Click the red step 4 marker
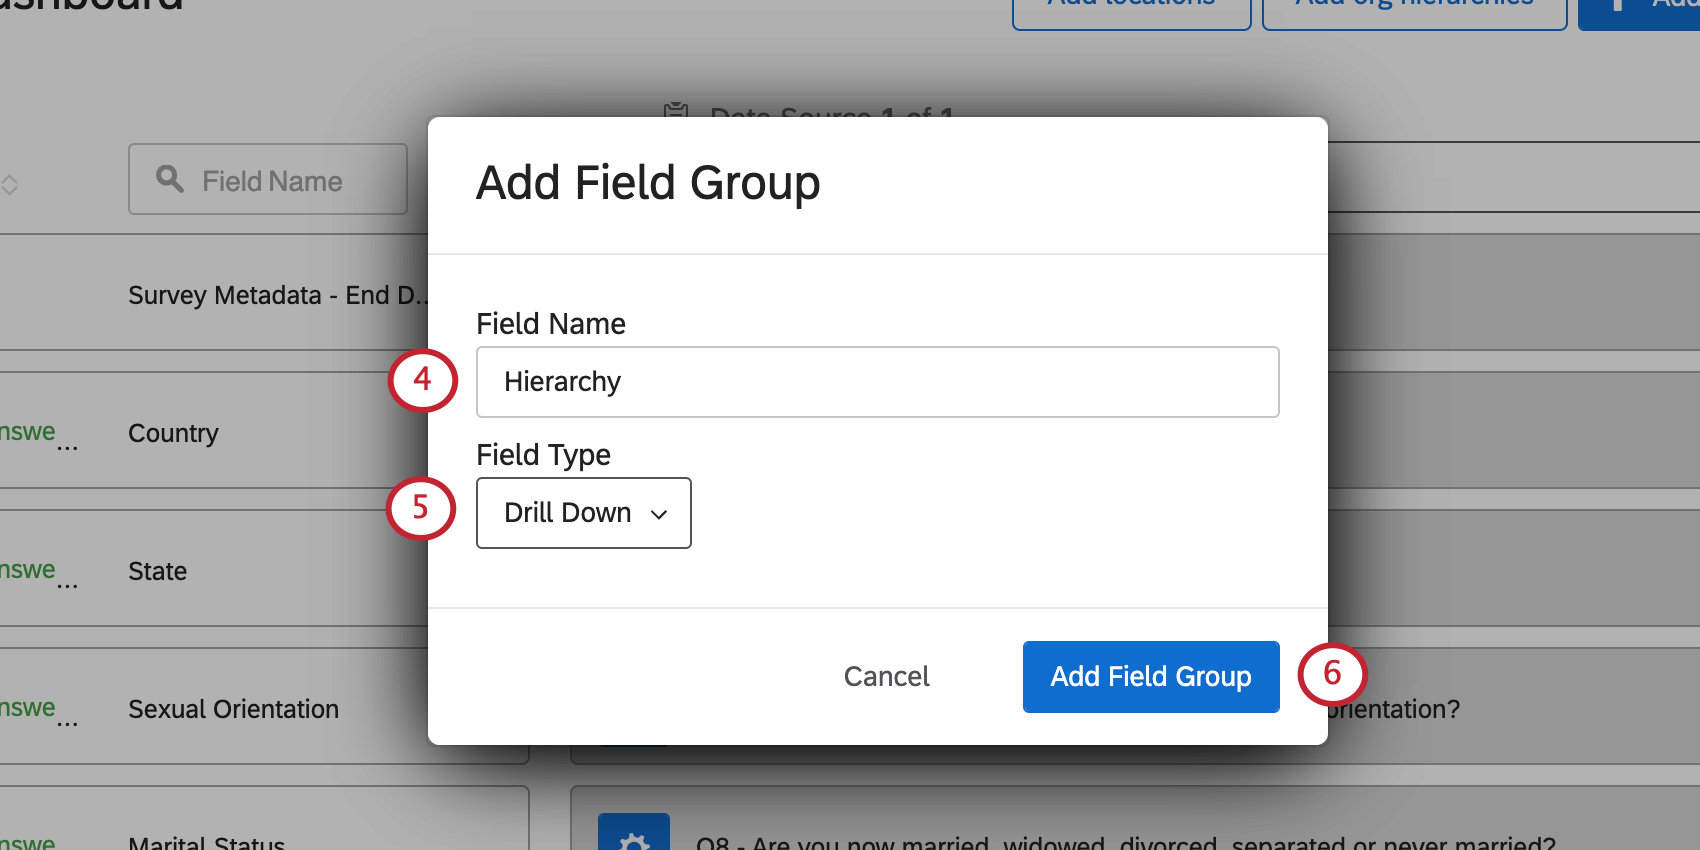 click(x=422, y=380)
